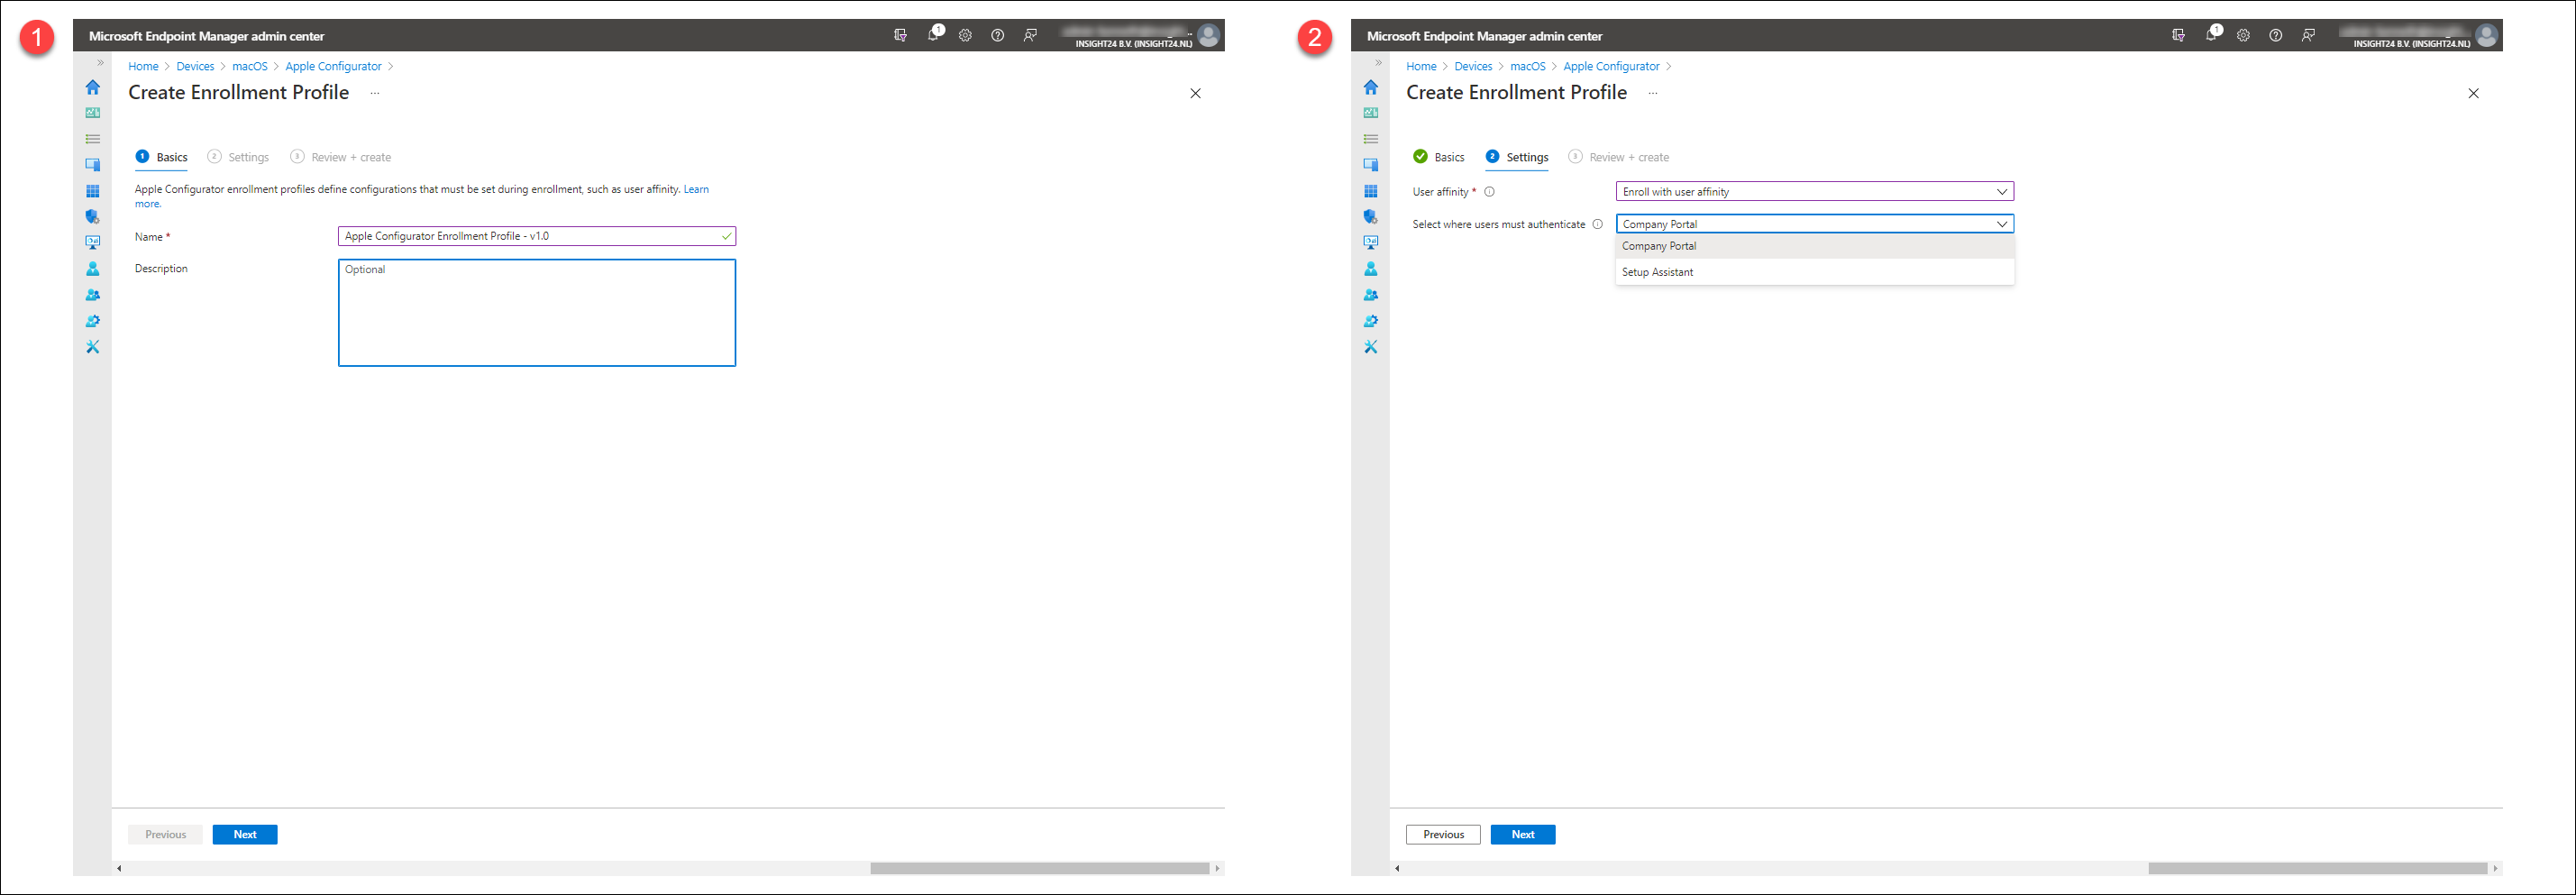Open Reports monitor icon in left screenshot sidebar
Viewport: 2576px width, 895px height.
pyautogui.click(x=93, y=243)
